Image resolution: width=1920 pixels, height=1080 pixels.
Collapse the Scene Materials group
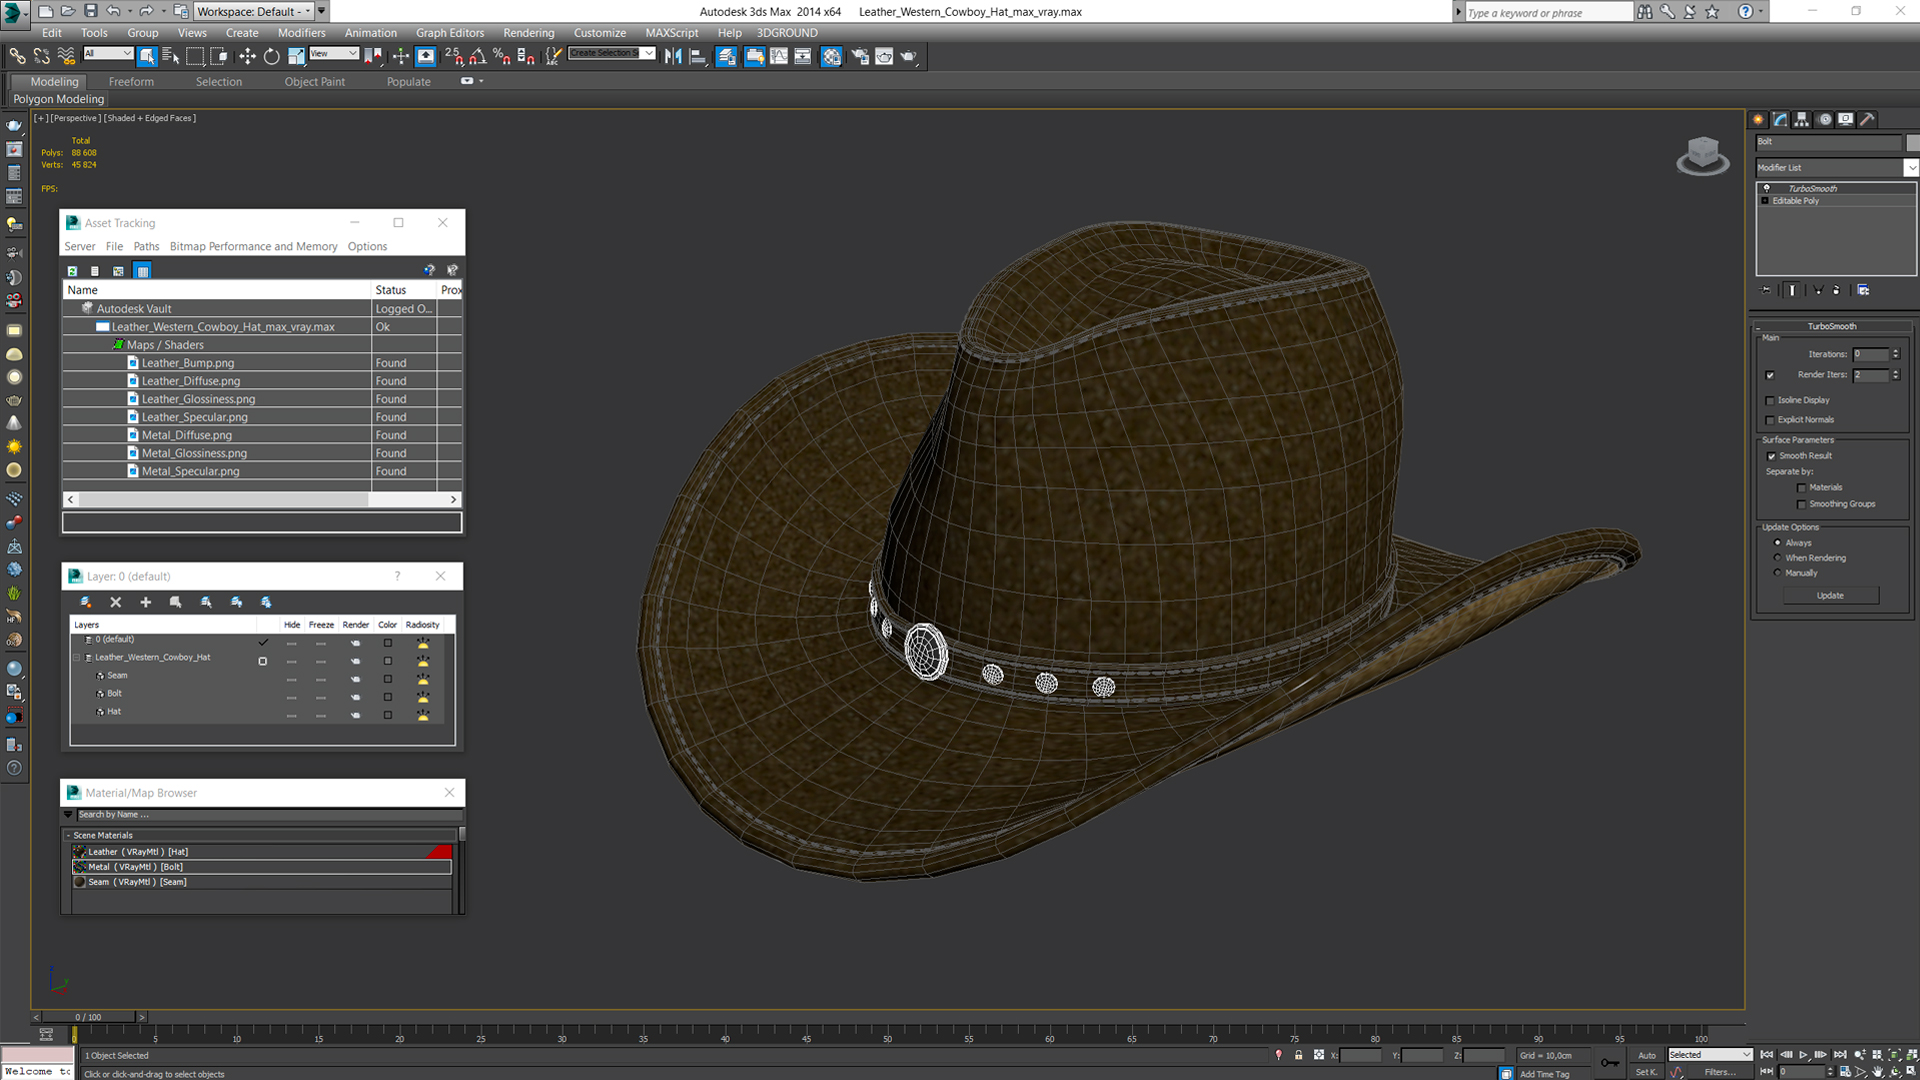[68, 836]
